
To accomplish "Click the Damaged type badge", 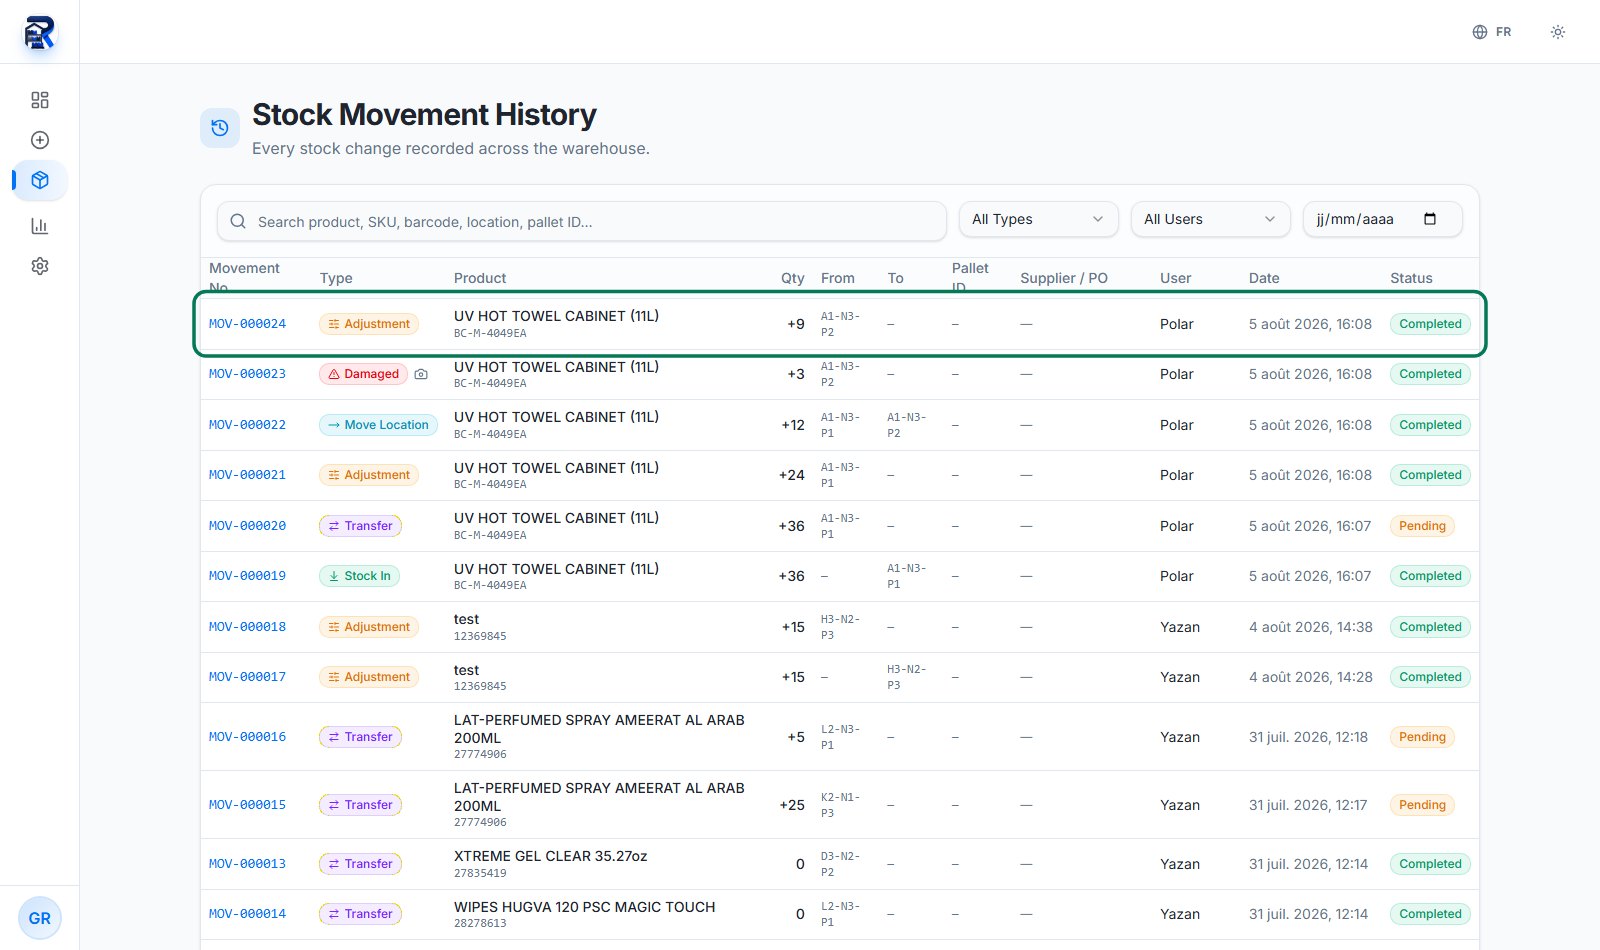I will [363, 374].
